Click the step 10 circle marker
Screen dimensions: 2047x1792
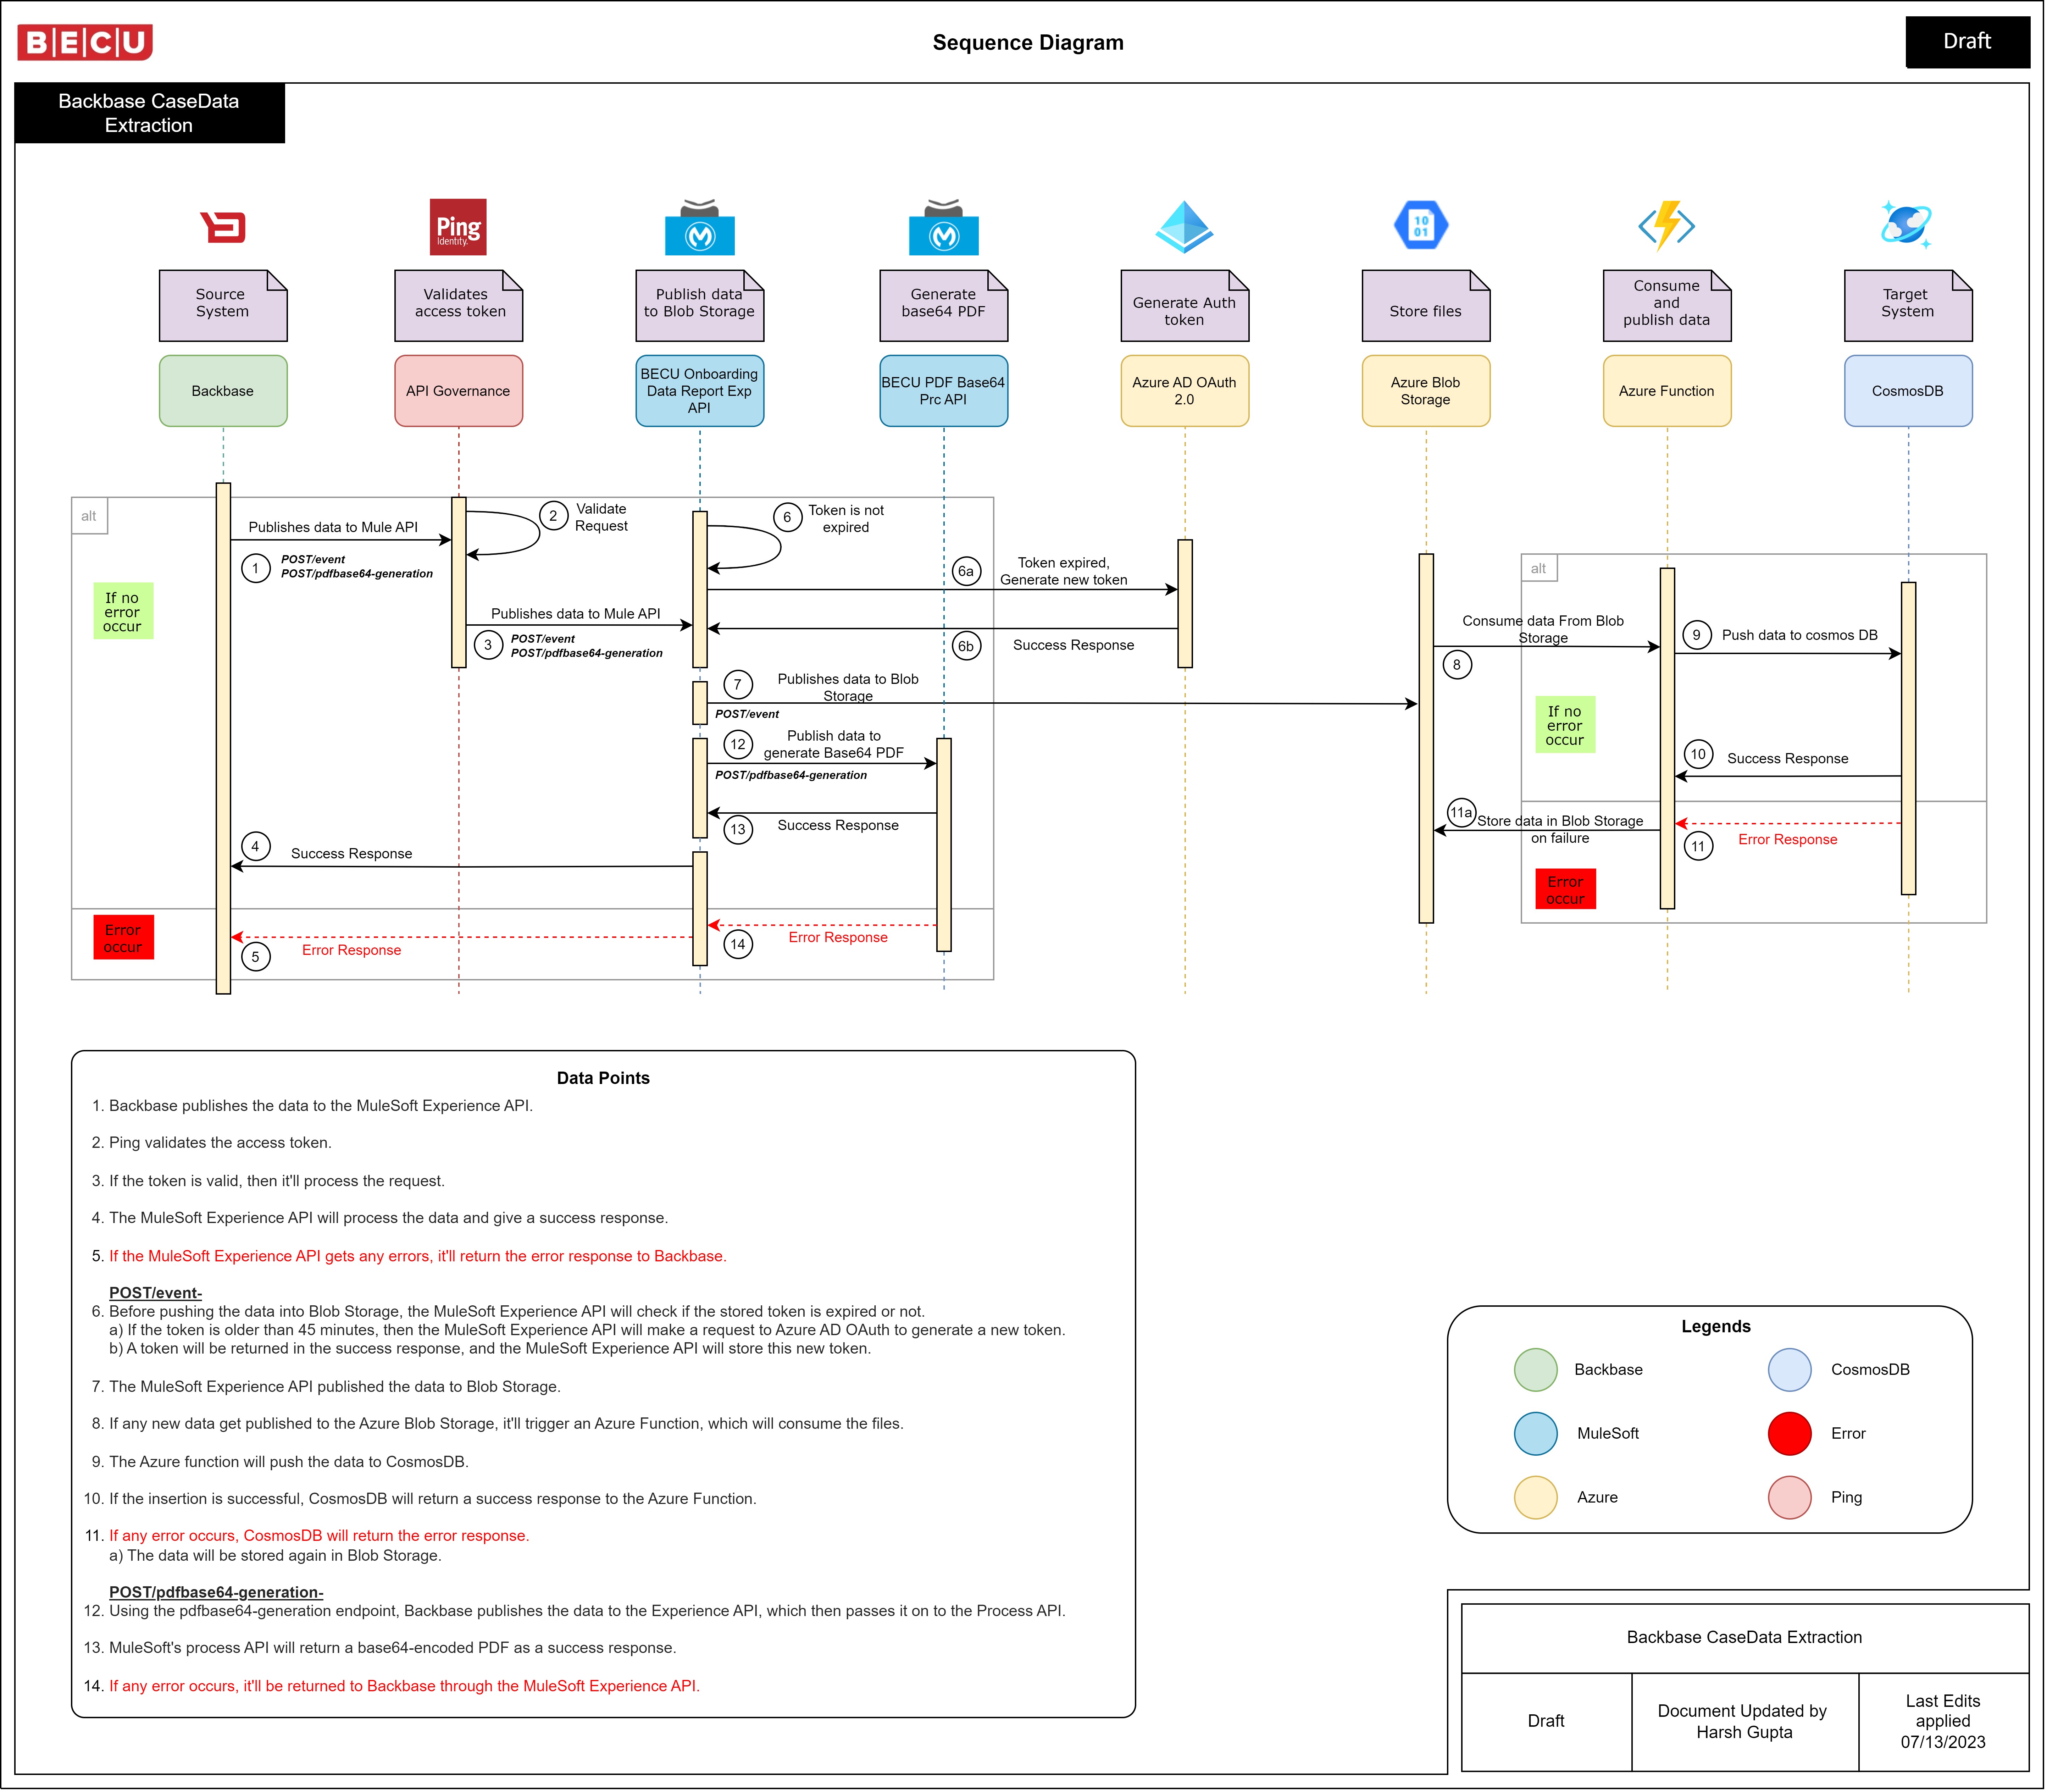pyautogui.click(x=1698, y=754)
